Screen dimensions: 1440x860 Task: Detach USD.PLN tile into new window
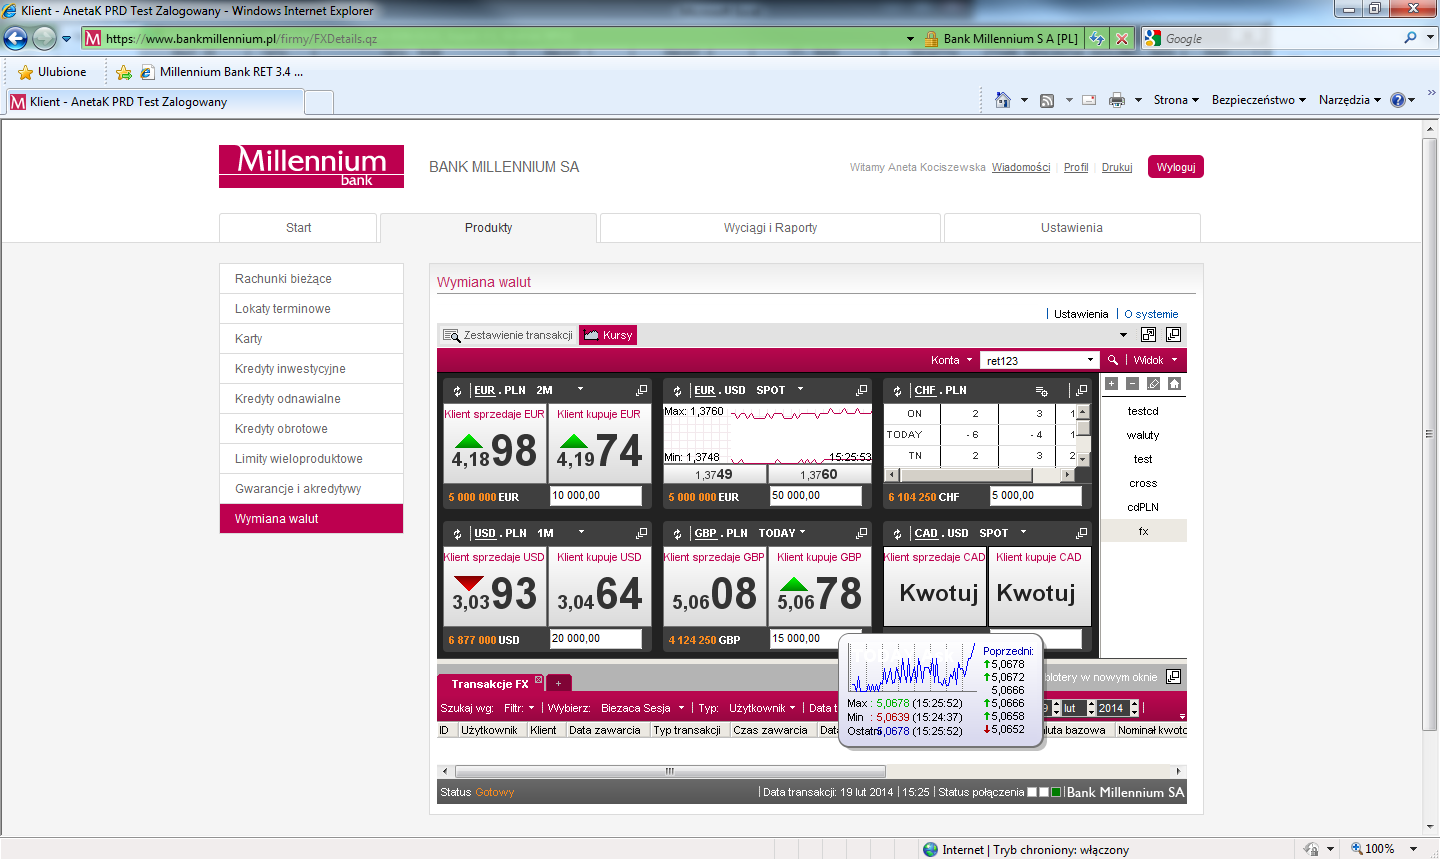click(x=641, y=533)
